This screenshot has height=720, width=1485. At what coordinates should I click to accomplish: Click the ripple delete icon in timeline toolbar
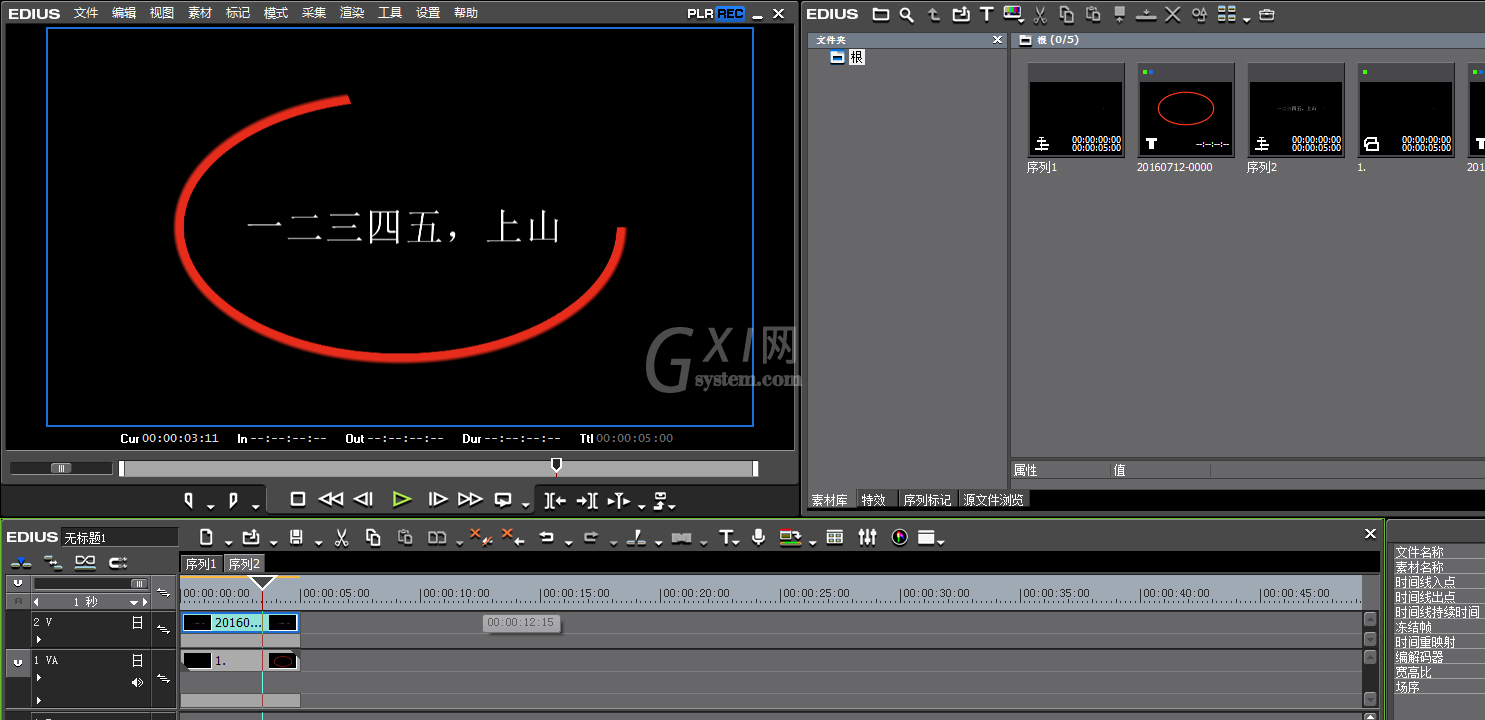(x=513, y=537)
